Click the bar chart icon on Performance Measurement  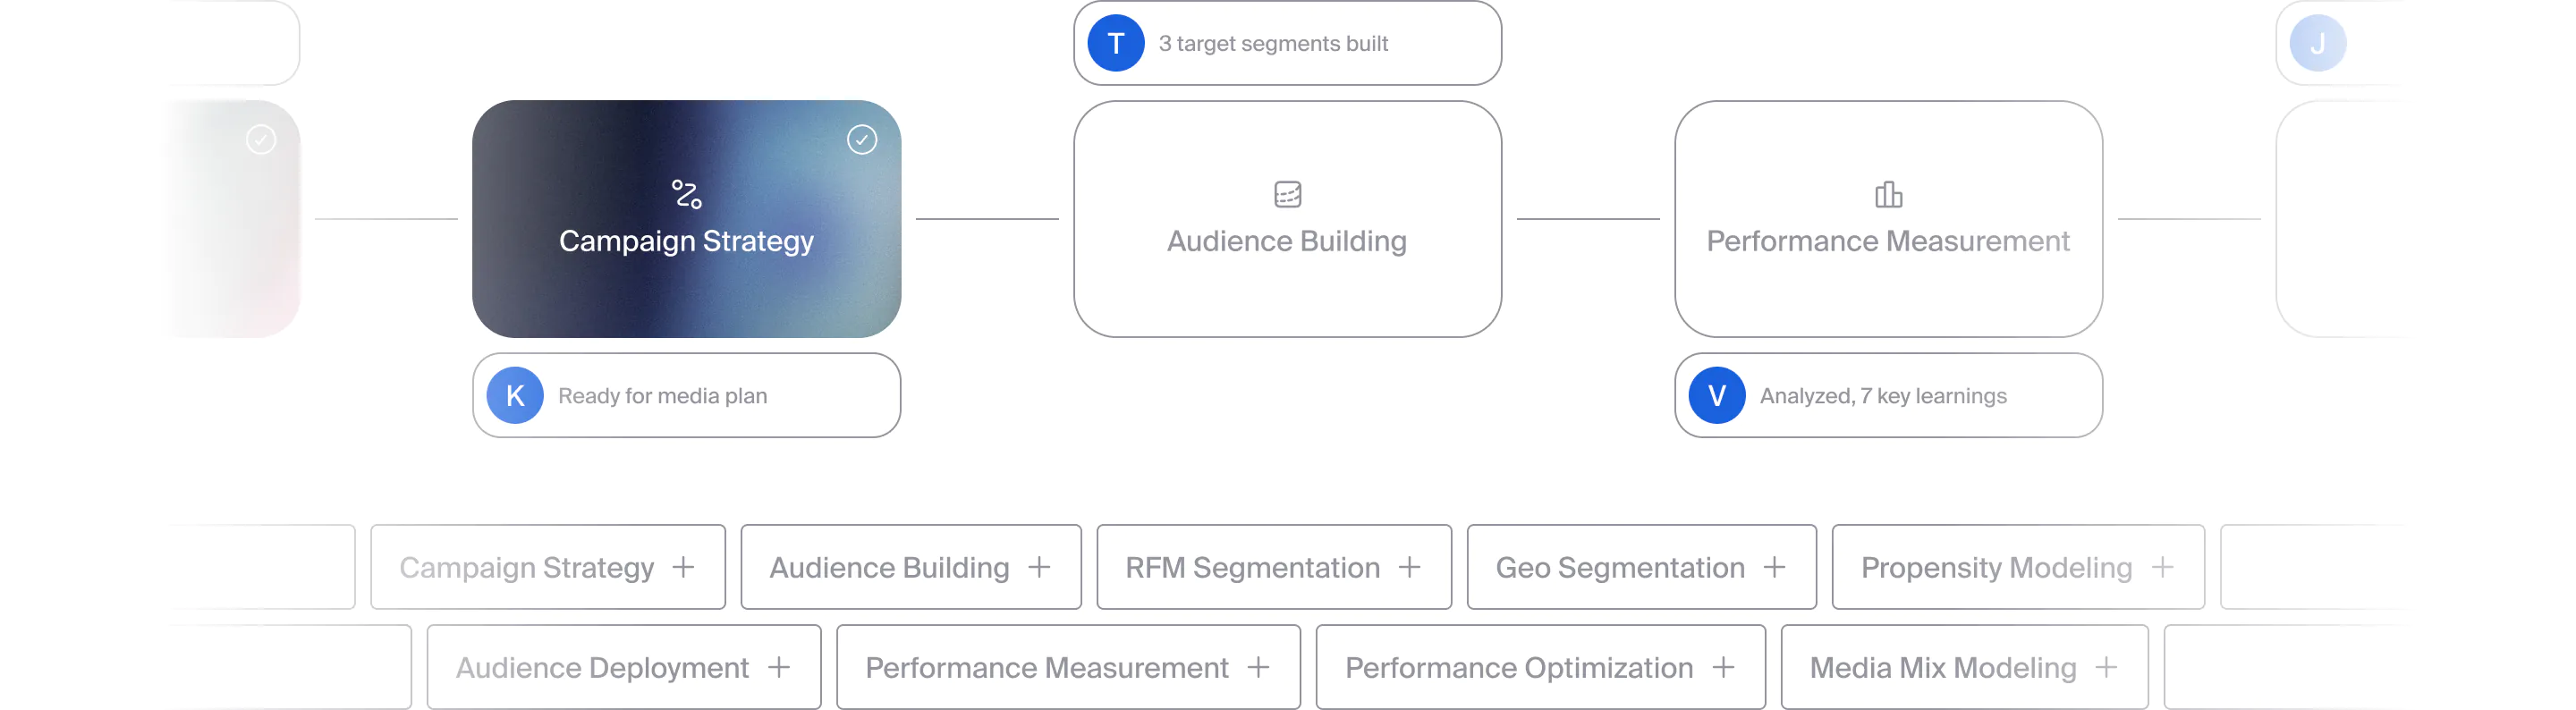[x=1888, y=196]
